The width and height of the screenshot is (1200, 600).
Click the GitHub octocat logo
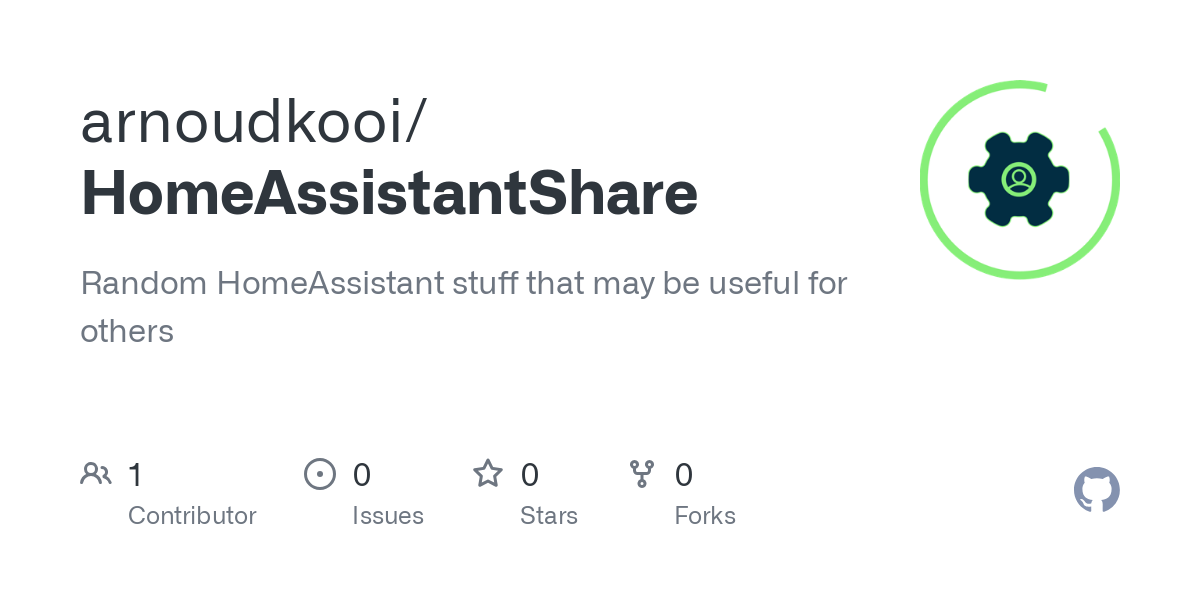[1096, 490]
